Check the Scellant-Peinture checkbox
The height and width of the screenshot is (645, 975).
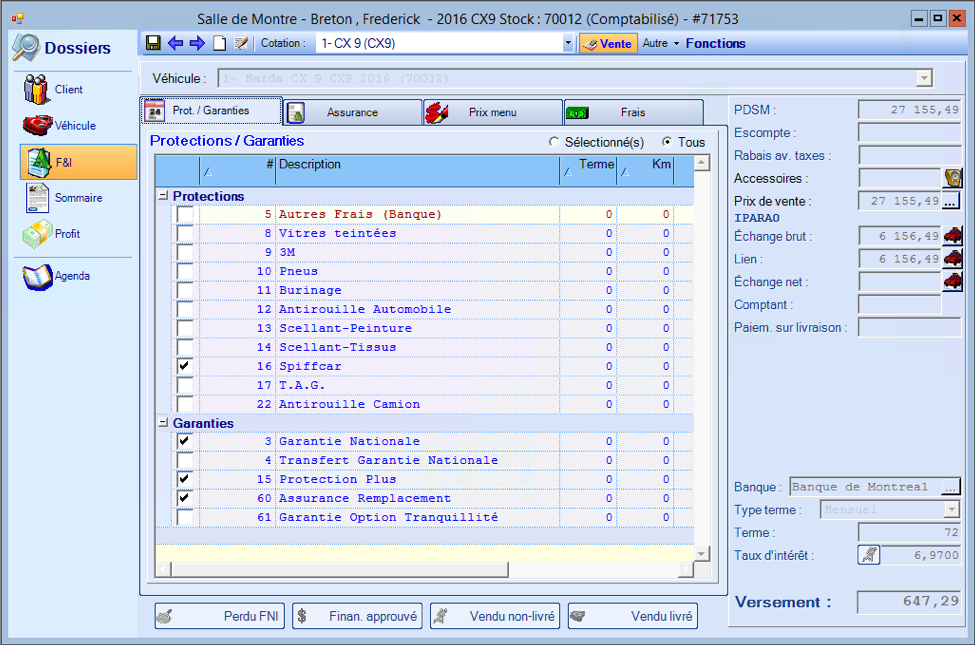185,328
